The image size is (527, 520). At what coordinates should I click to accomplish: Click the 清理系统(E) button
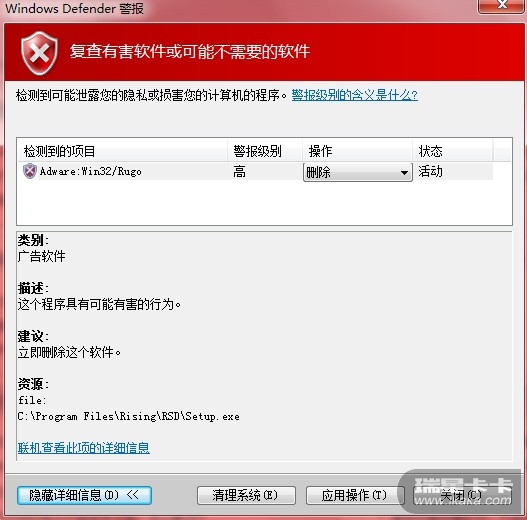(x=246, y=495)
